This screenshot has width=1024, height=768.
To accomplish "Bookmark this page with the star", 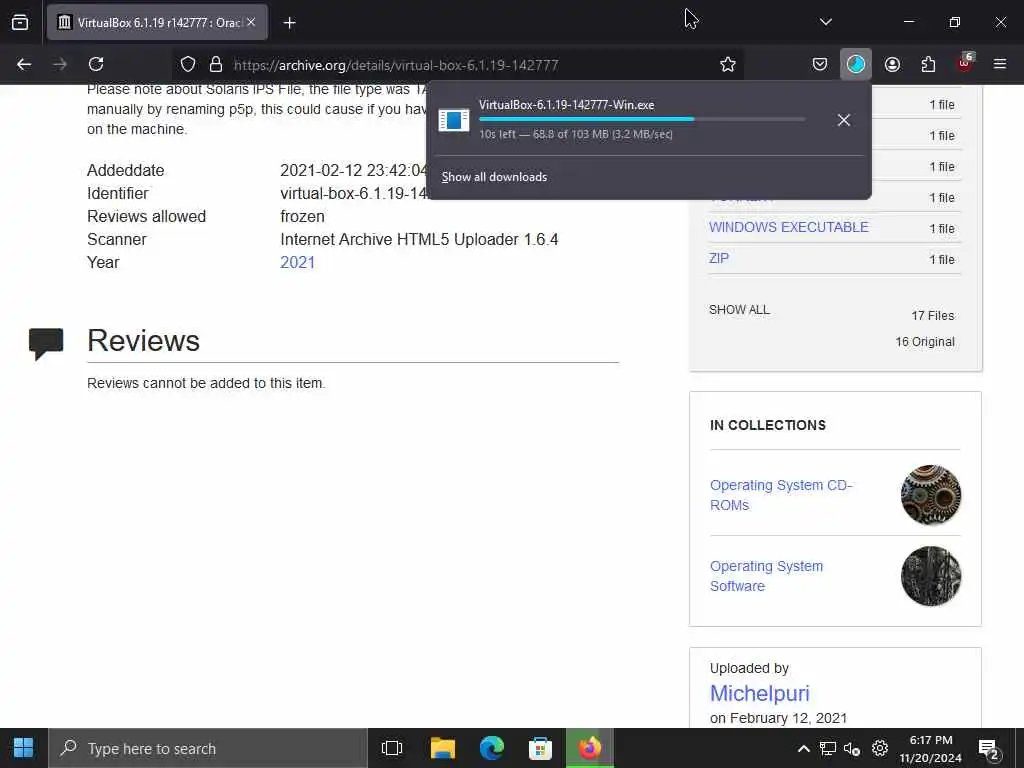I will (728, 64).
